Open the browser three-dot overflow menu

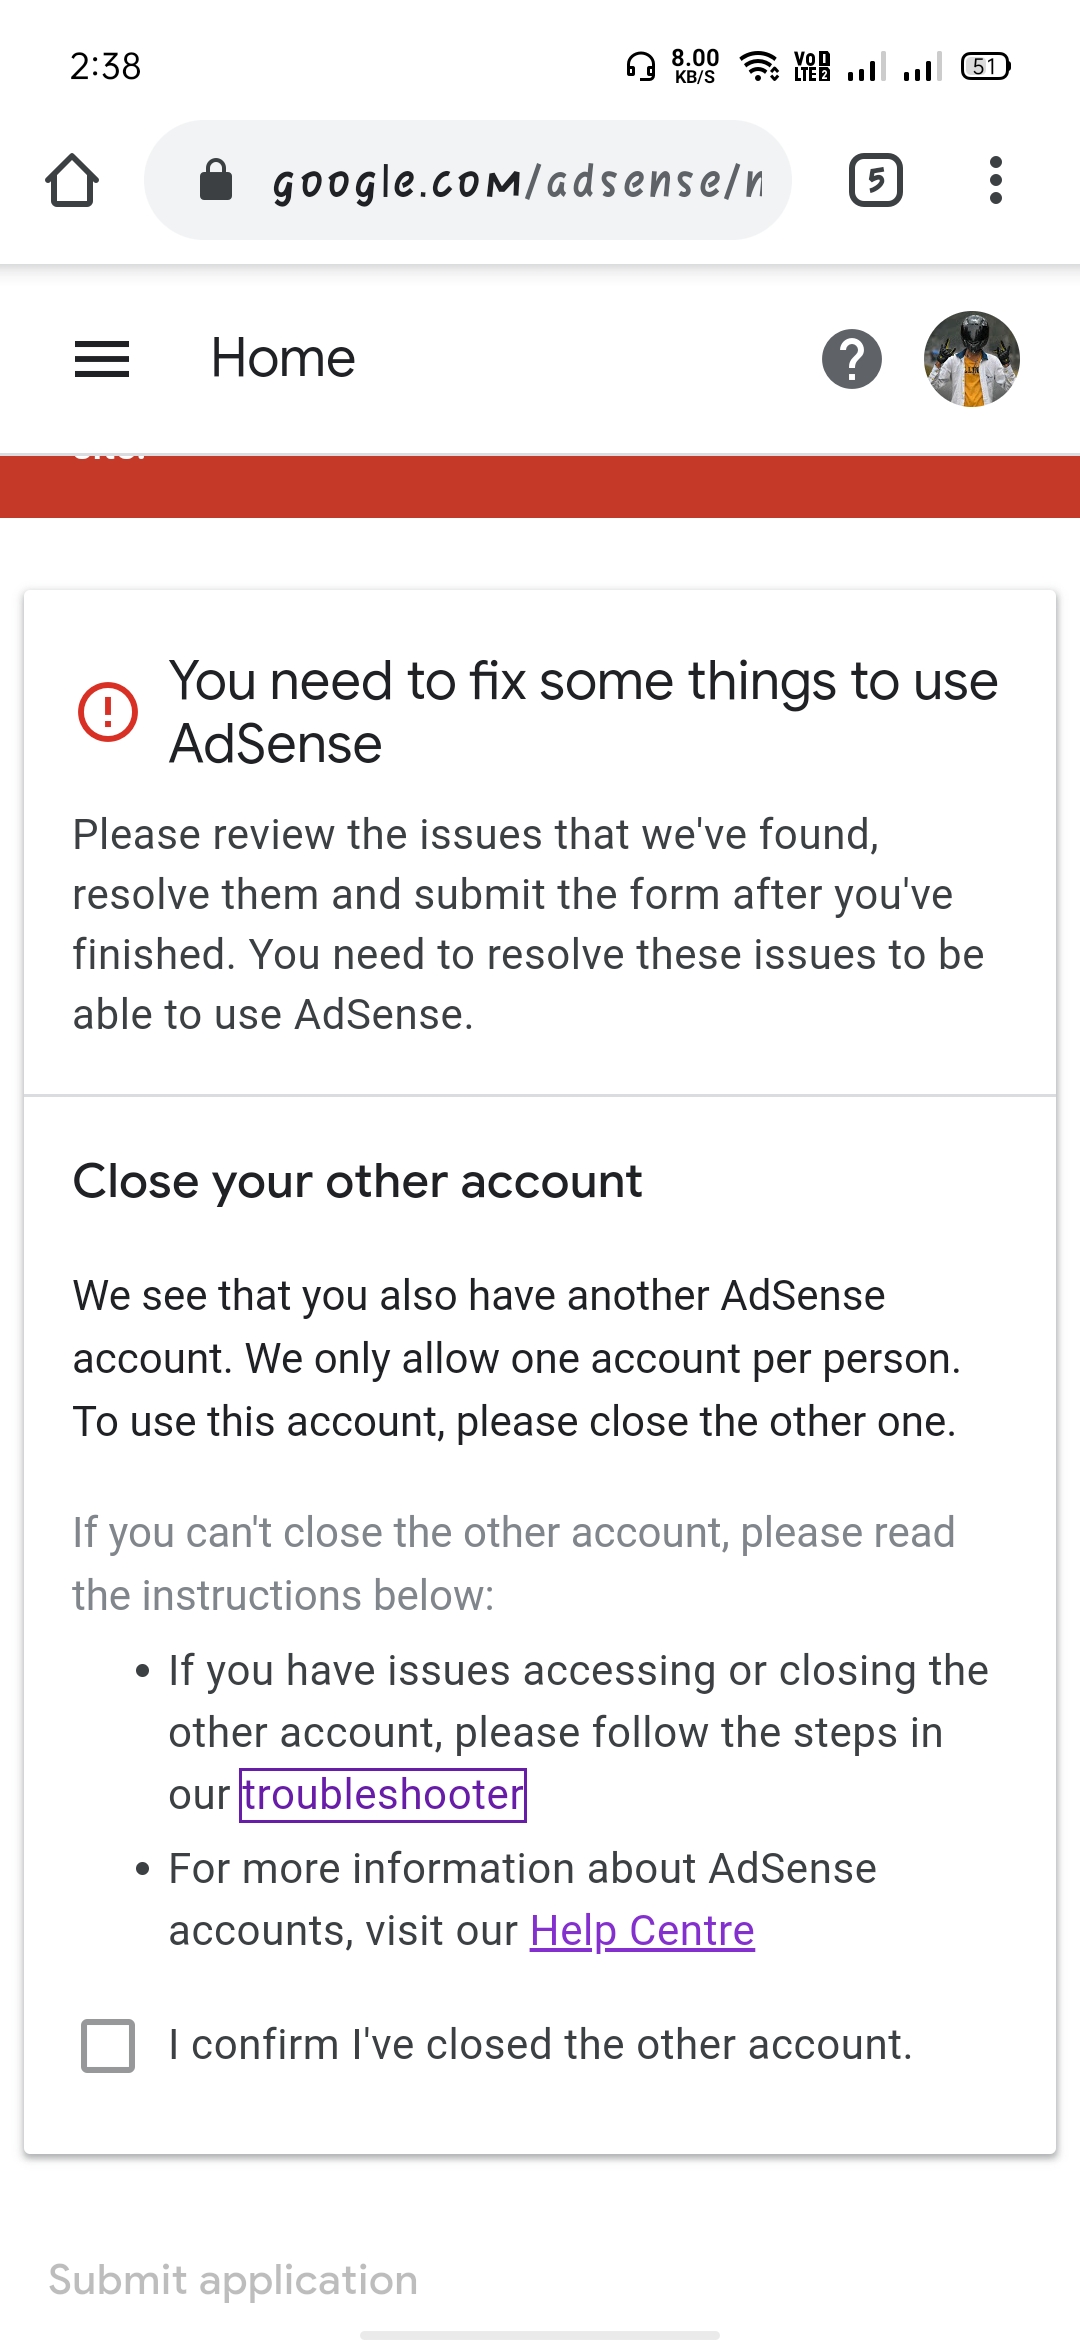(x=995, y=181)
